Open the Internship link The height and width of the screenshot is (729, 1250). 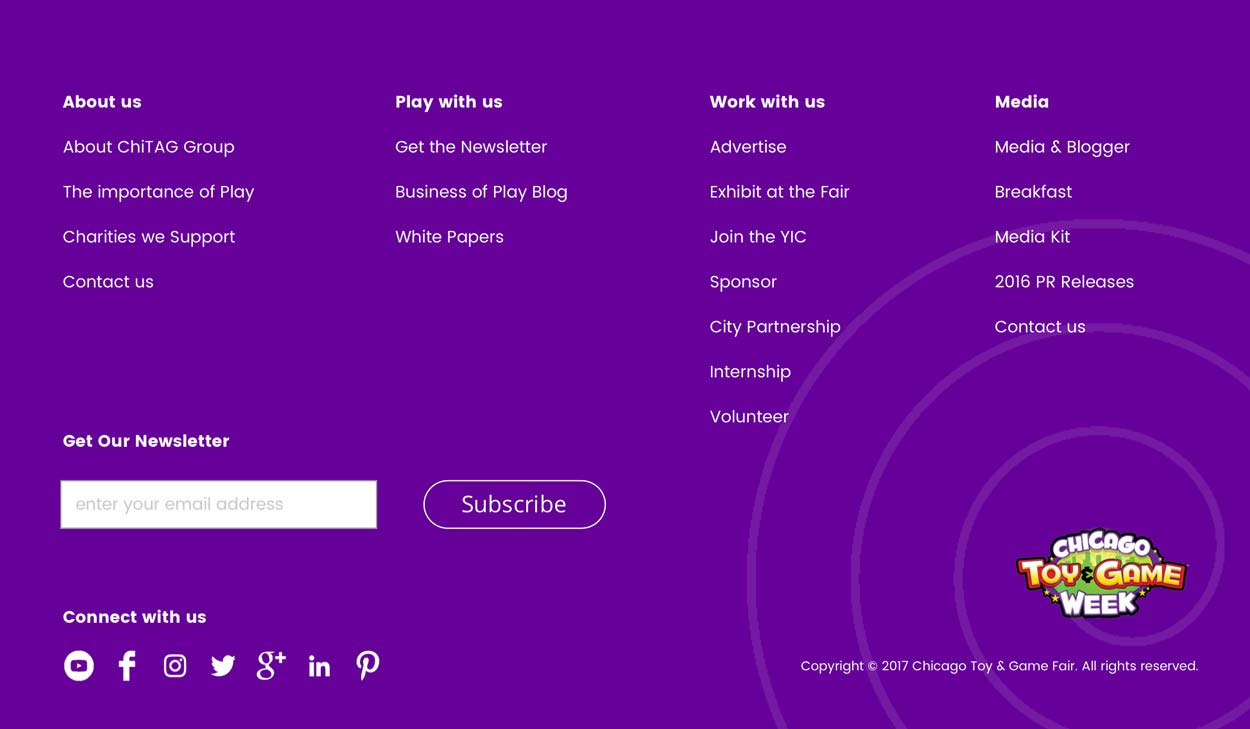750,372
